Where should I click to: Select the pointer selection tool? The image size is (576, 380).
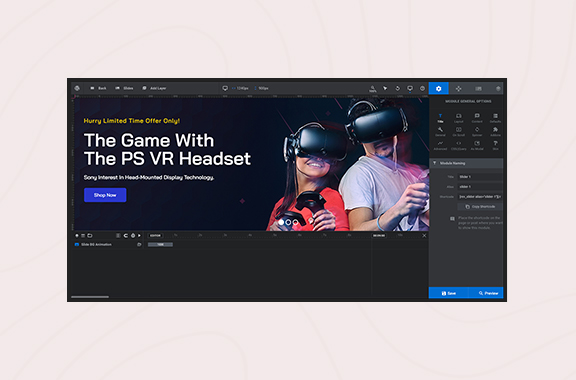click(385, 88)
